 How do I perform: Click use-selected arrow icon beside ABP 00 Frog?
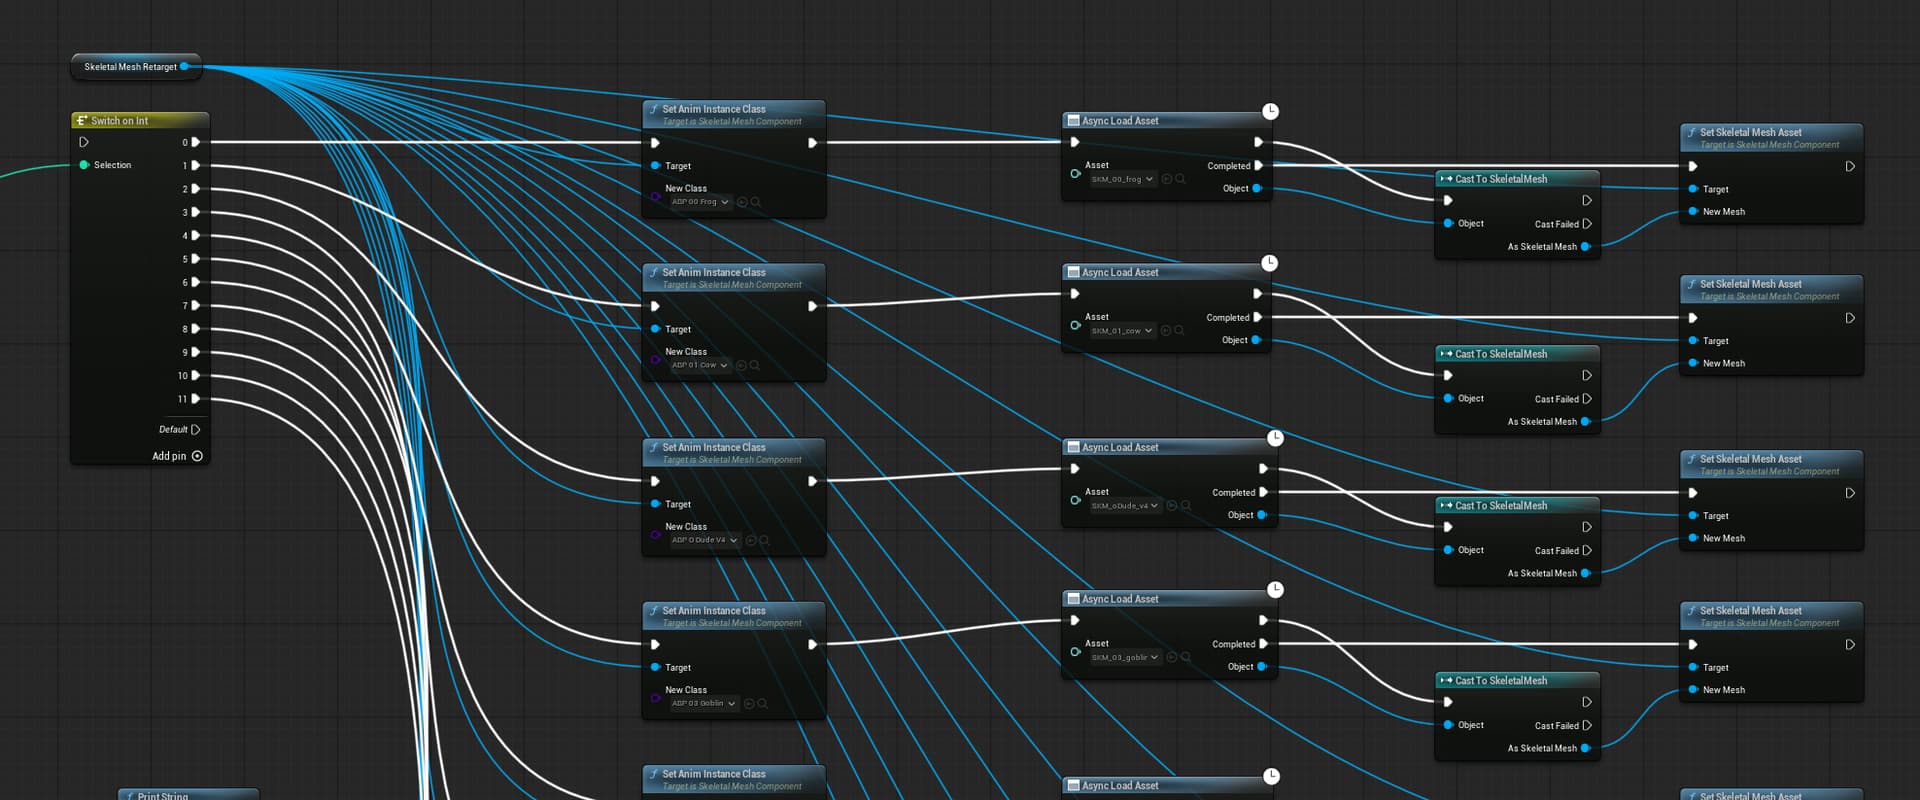742,202
